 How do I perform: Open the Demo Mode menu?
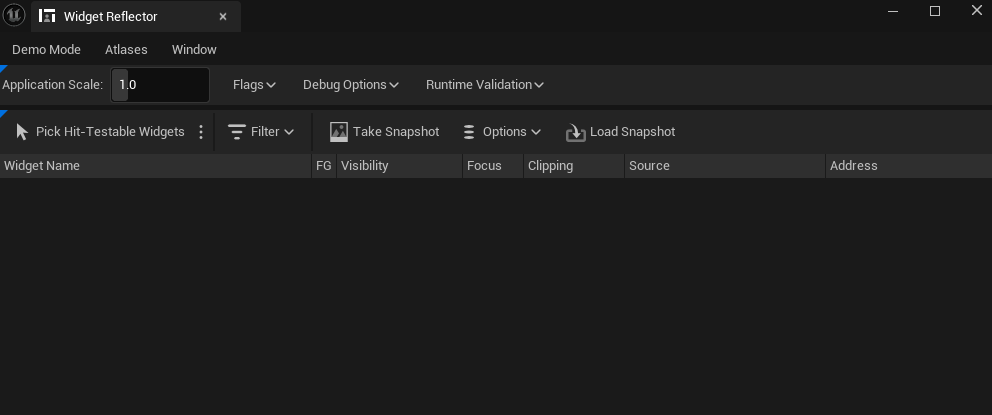pos(46,49)
